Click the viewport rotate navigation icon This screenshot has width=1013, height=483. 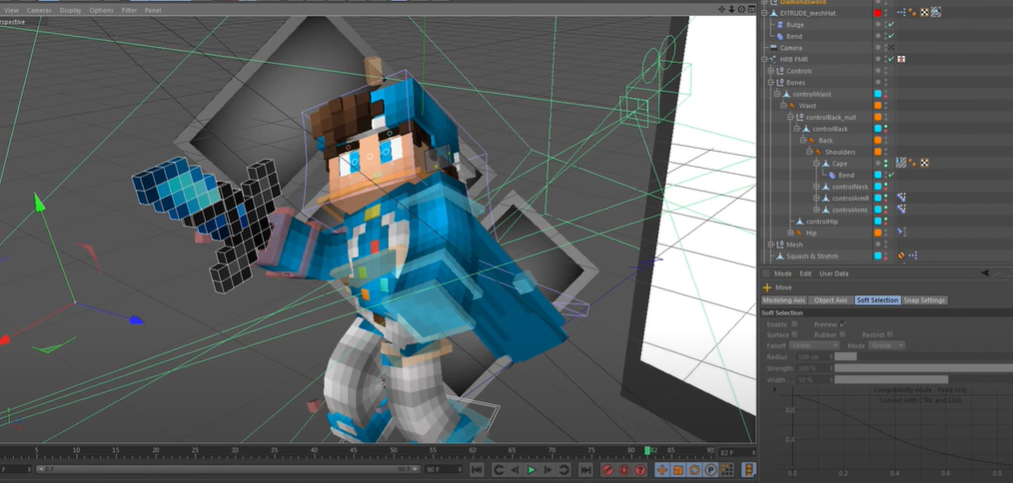[741, 10]
